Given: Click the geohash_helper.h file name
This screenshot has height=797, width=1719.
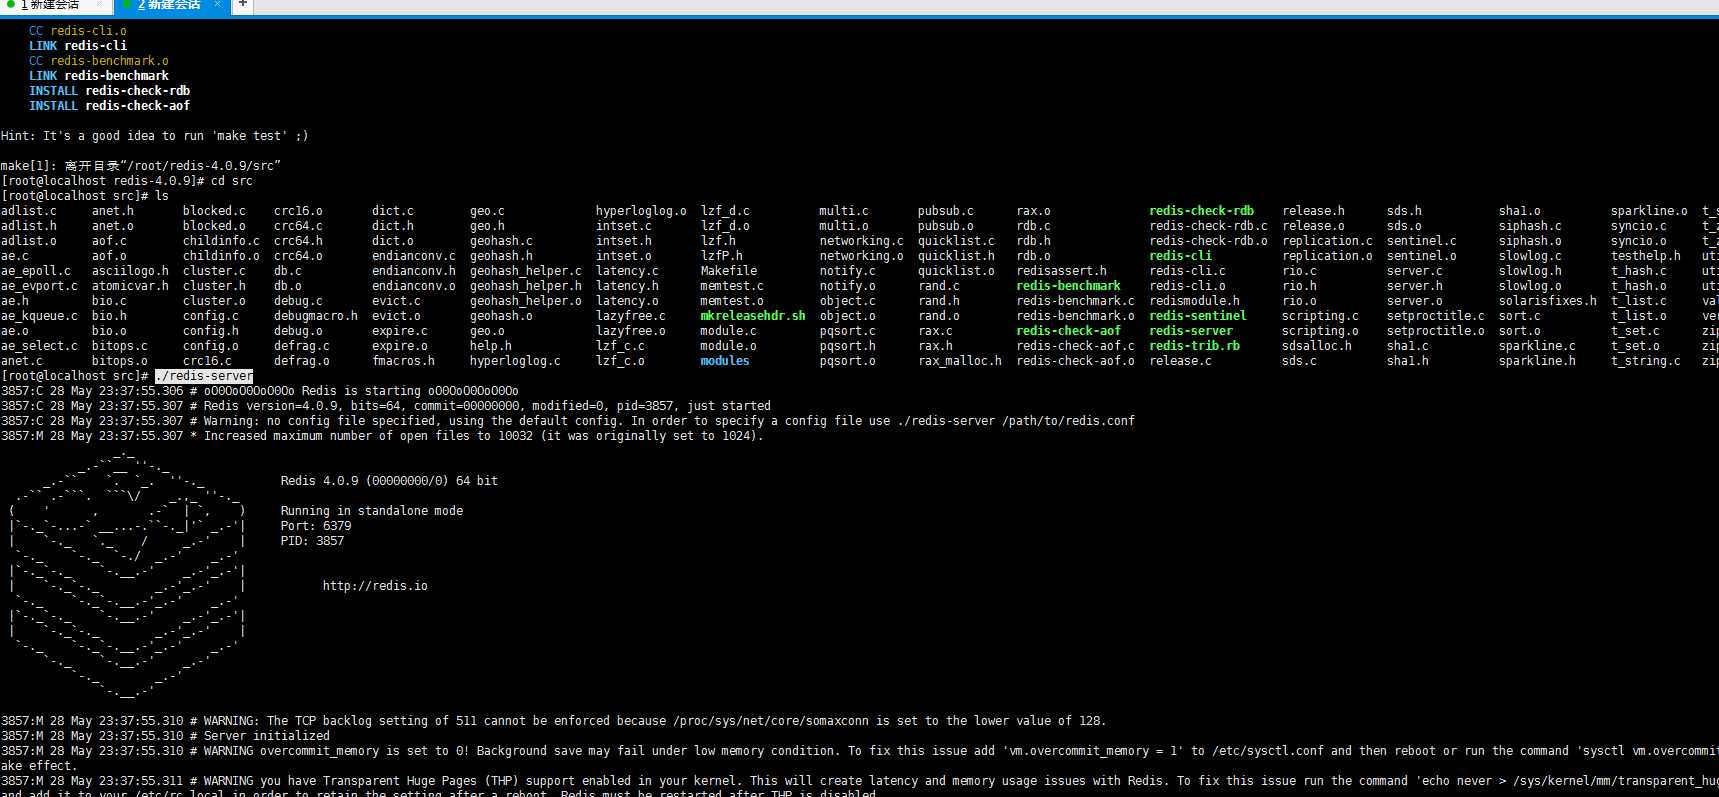Looking at the screenshot, I should coord(525,286).
